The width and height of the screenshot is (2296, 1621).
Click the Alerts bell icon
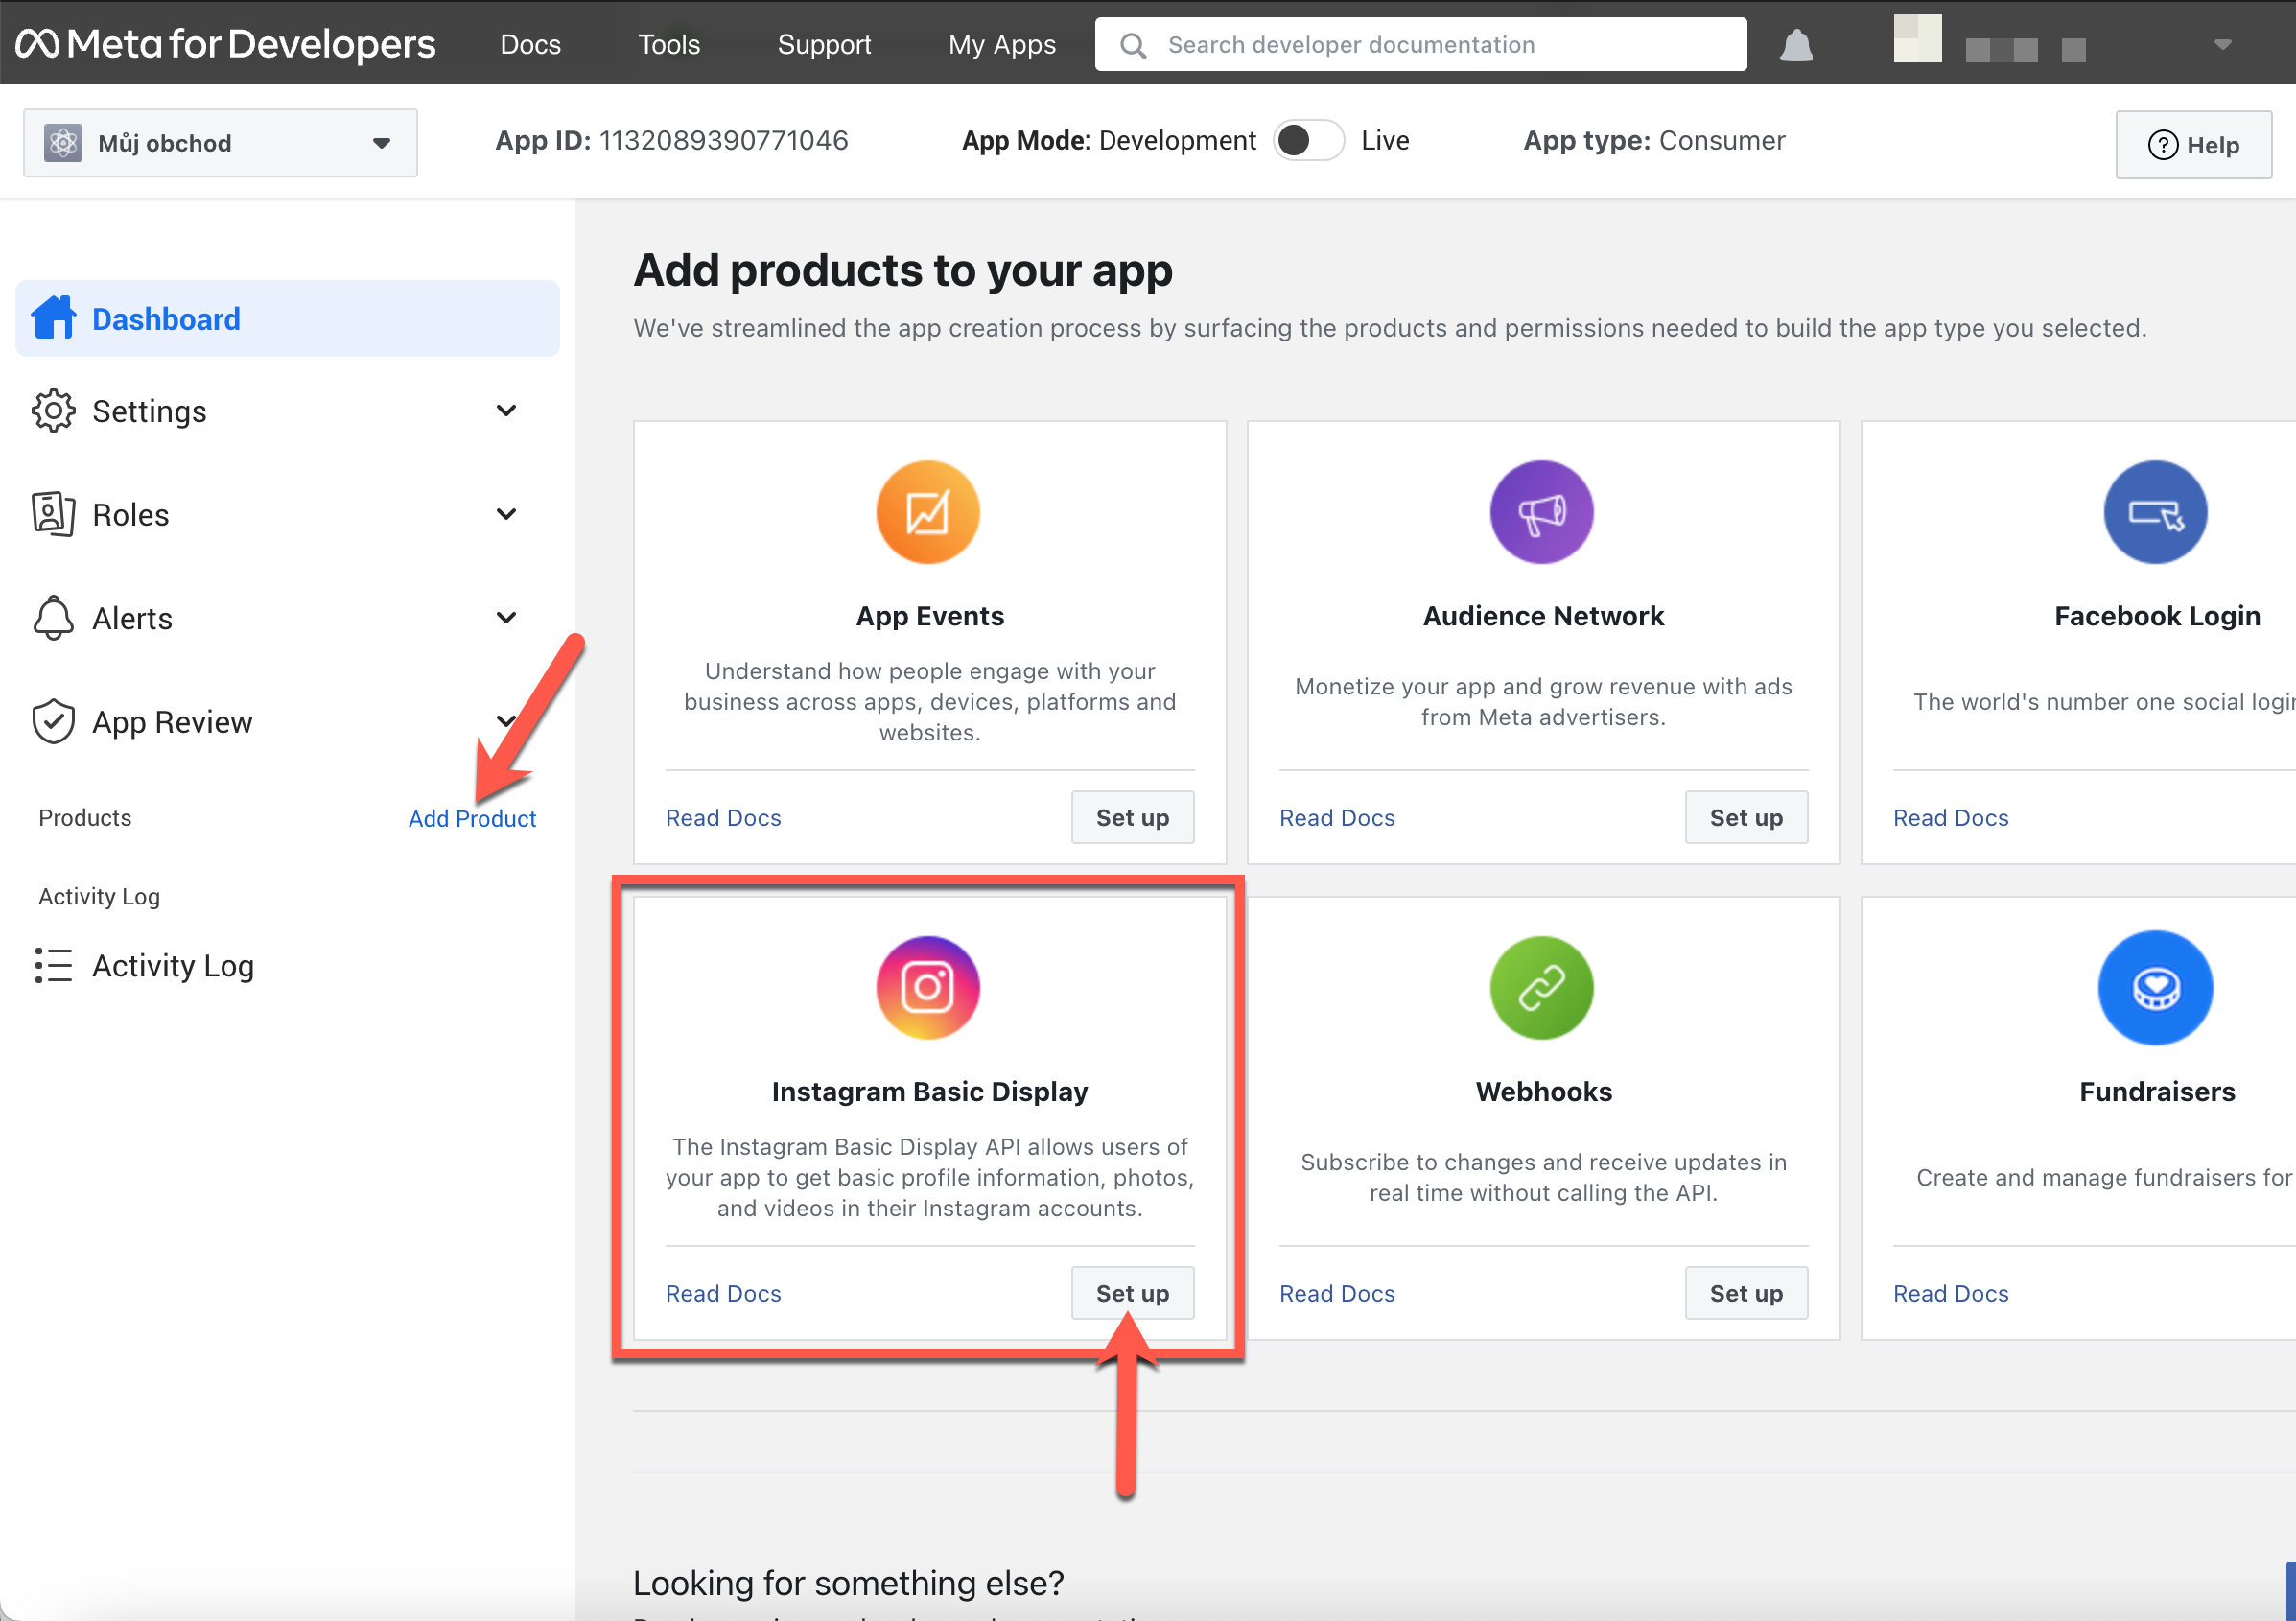[53, 618]
